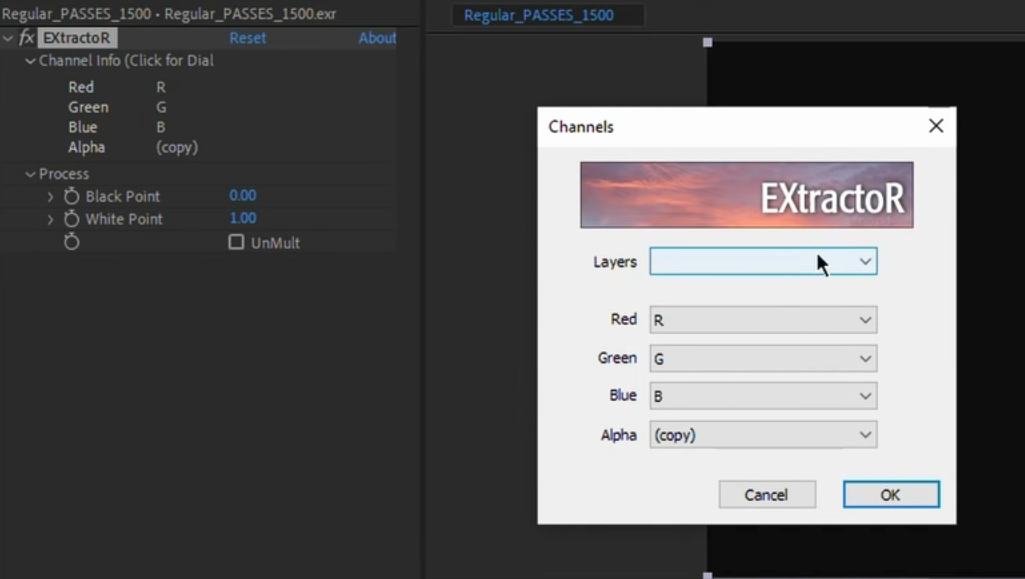The height and width of the screenshot is (579, 1025).
Task: Toggle the fx effect switch for EXtractoR
Action: 26,38
